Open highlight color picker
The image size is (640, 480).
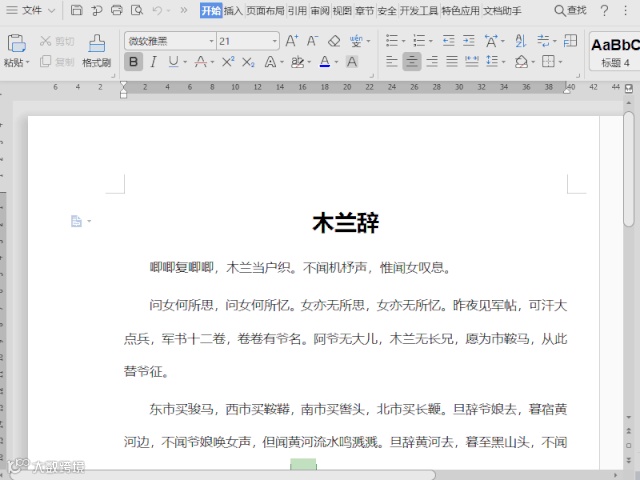297,62
